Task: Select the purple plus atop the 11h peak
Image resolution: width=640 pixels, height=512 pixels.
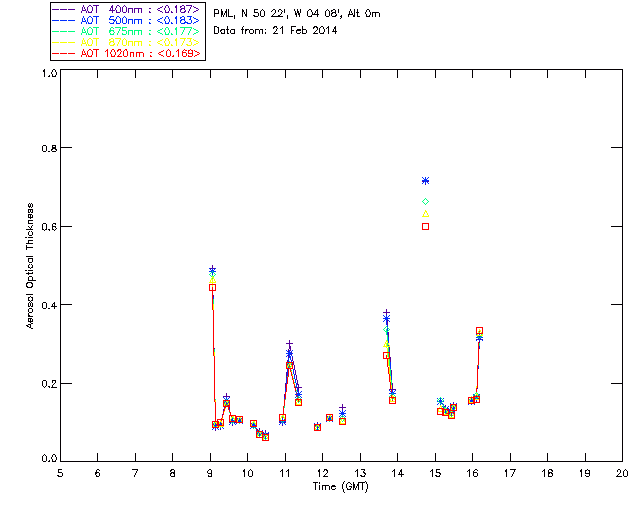Action: (289, 344)
